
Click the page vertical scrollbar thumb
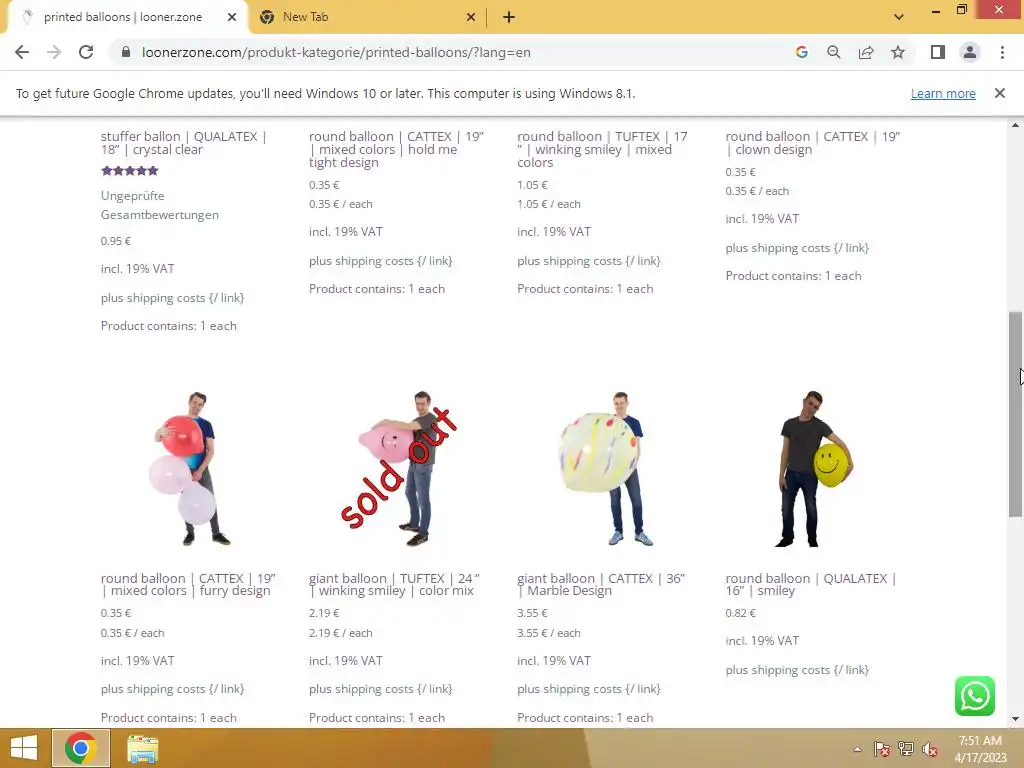coord(1016,415)
